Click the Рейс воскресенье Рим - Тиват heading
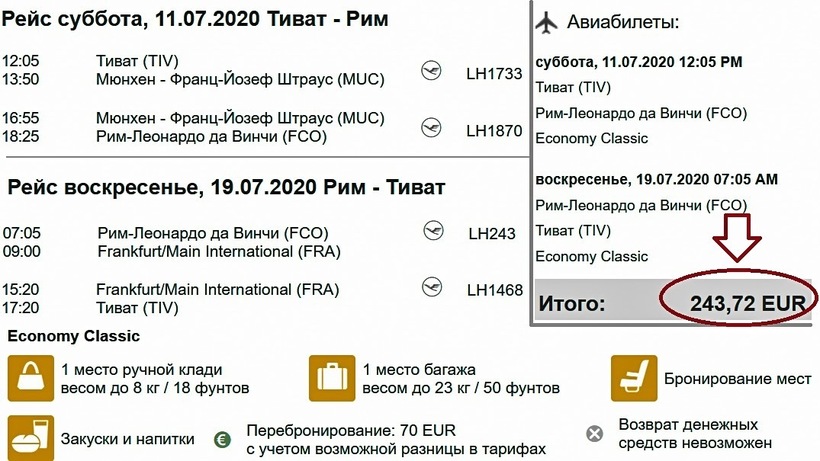The width and height of the screenshot is (820, 461). coord(225,187)
